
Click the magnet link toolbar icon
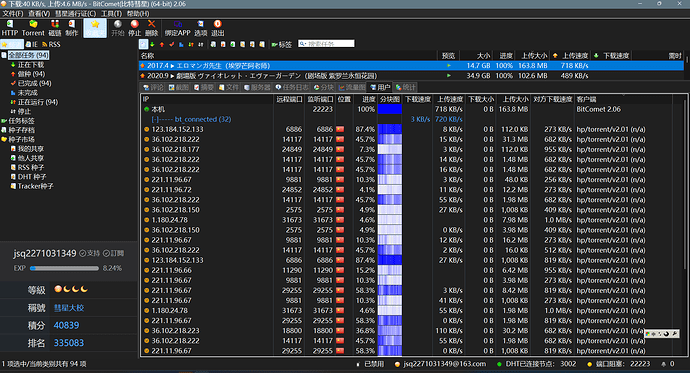[55, 28]
